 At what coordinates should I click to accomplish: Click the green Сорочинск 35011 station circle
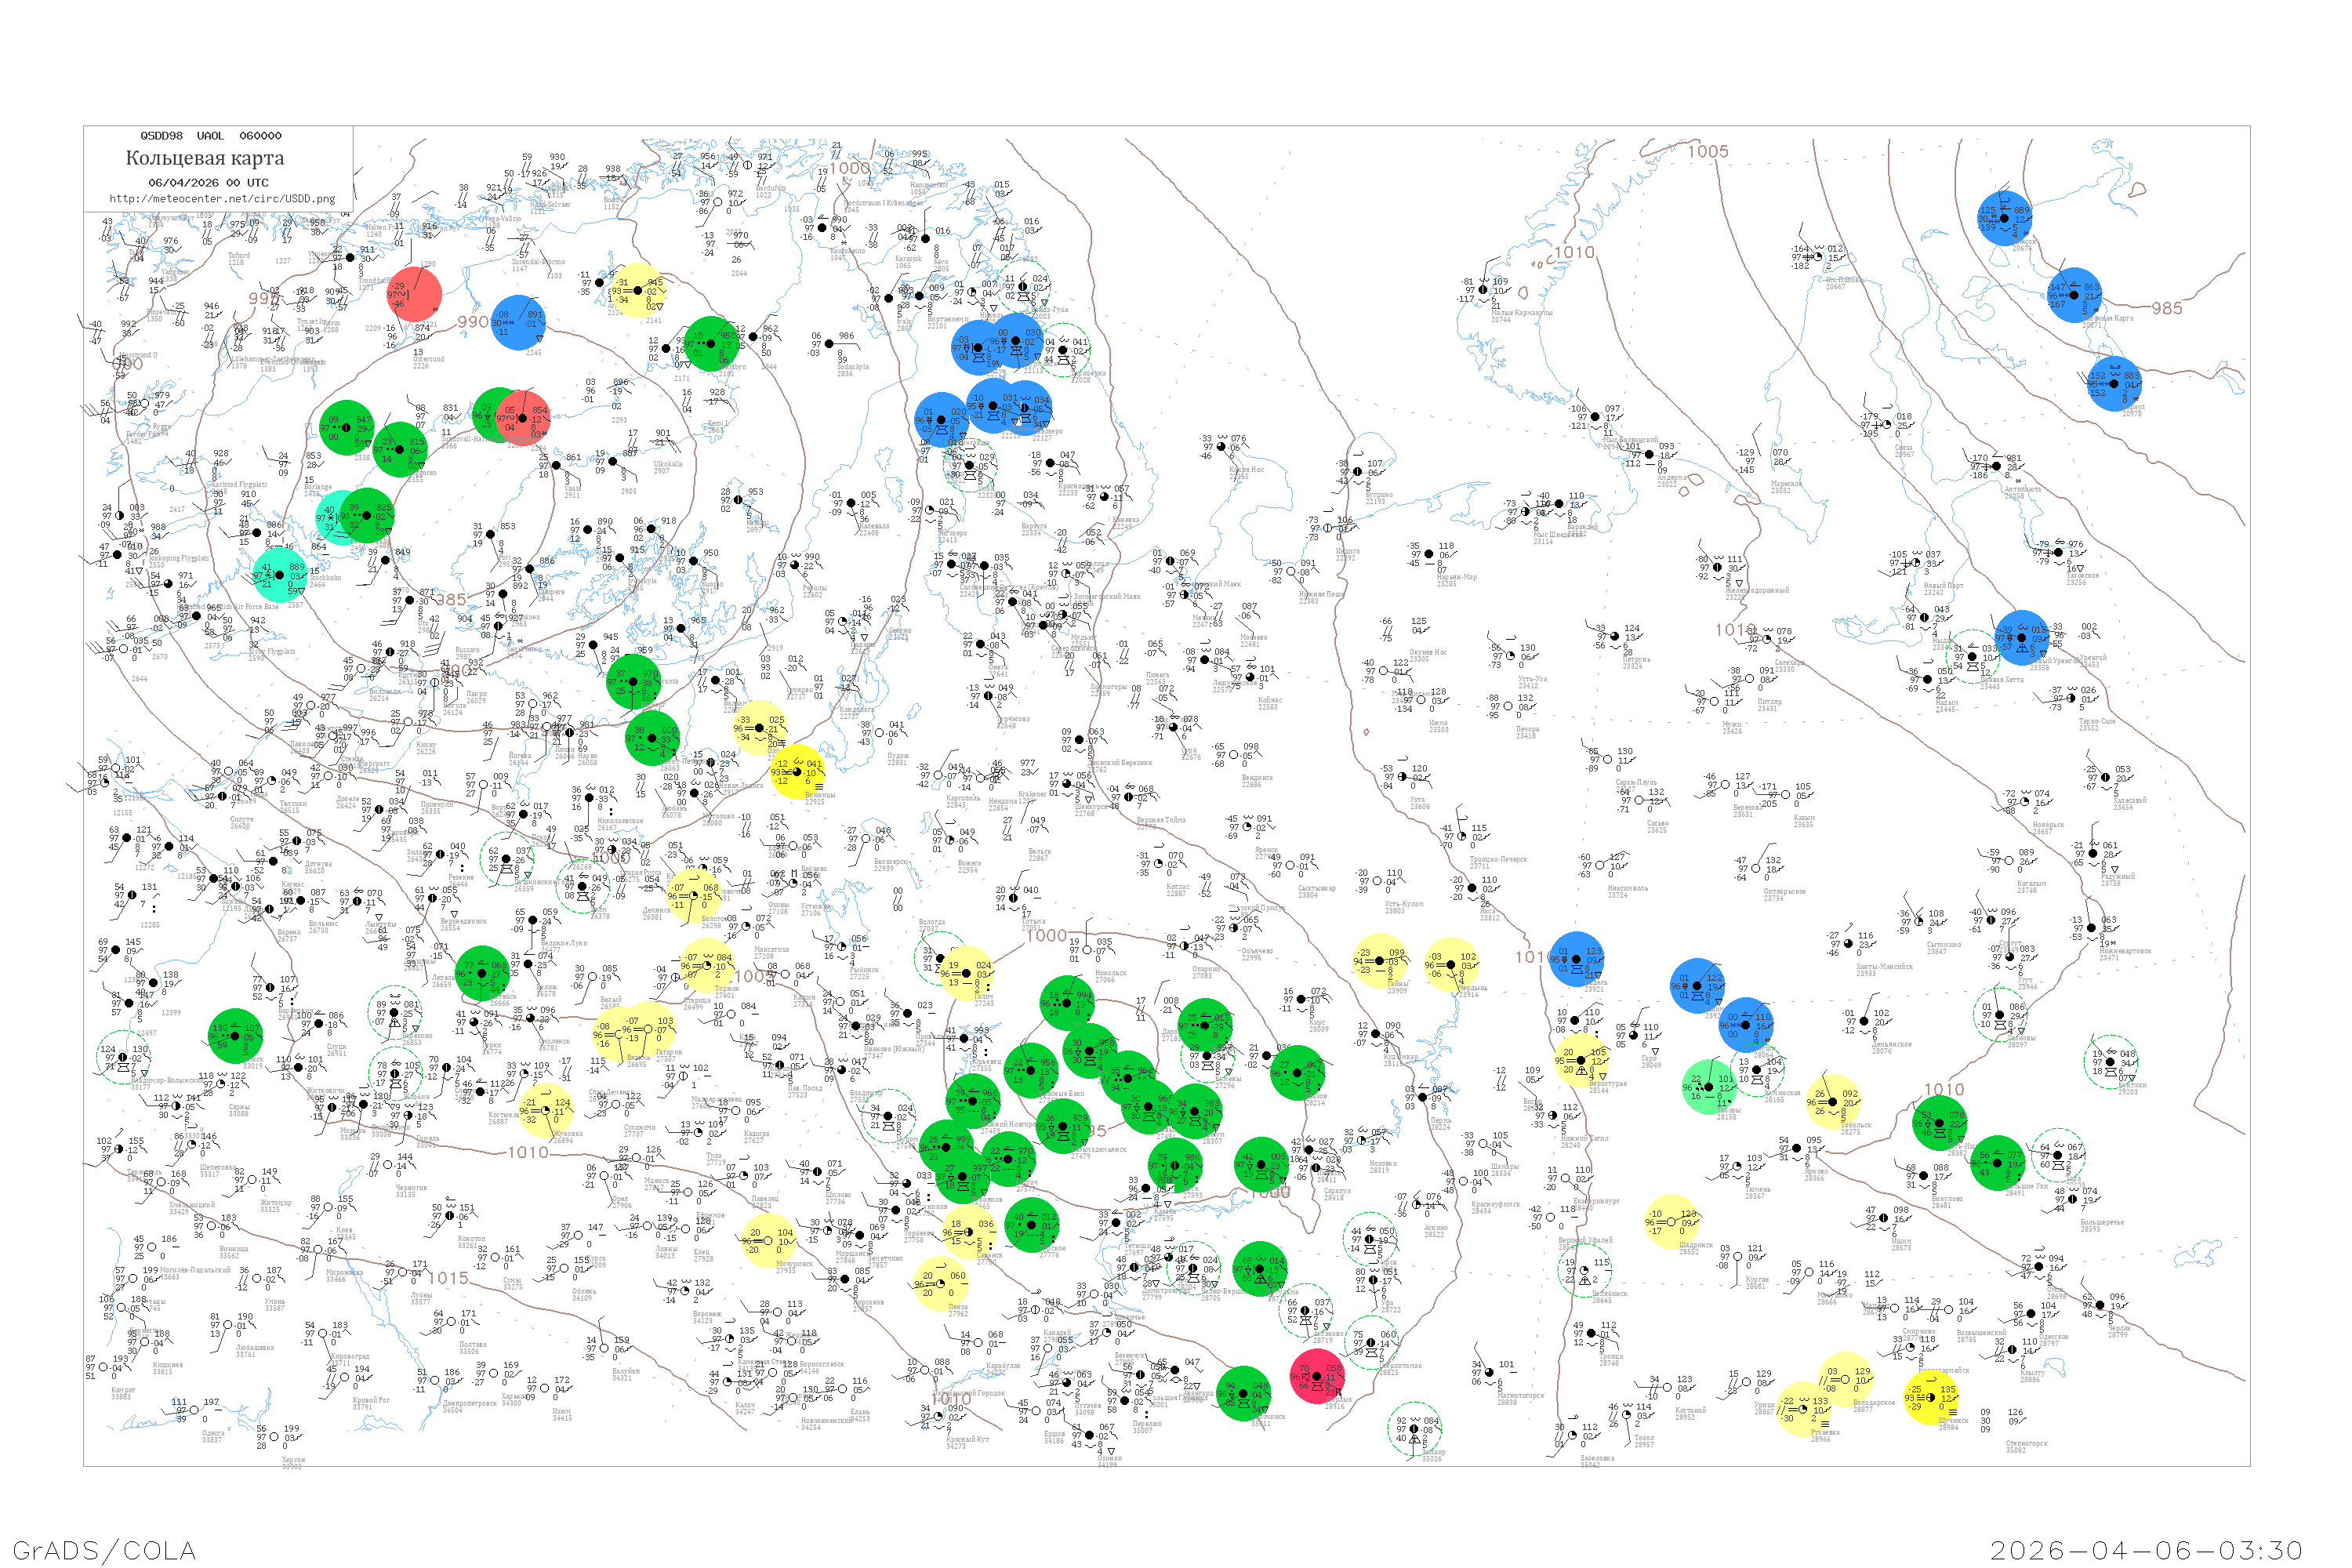tap(1243, 1393)
